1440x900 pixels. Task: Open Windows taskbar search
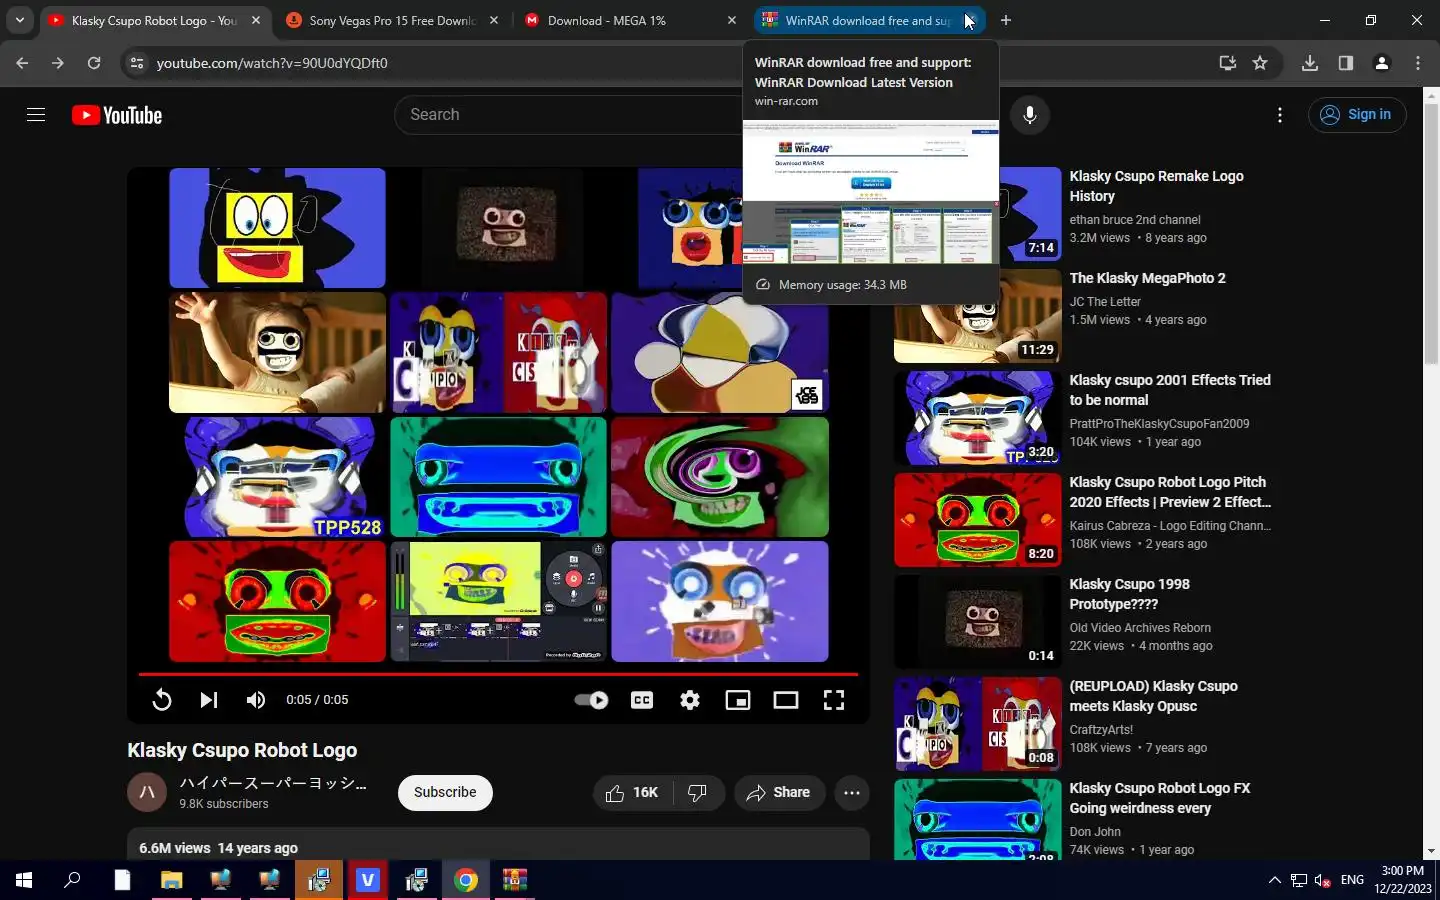[72, 880]
